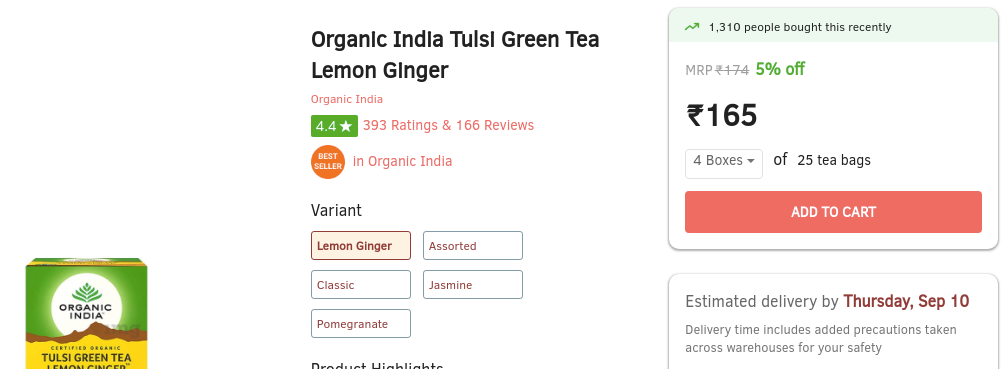
Task: Click the Best Seller orange badge
Action: tap(328, 162)
